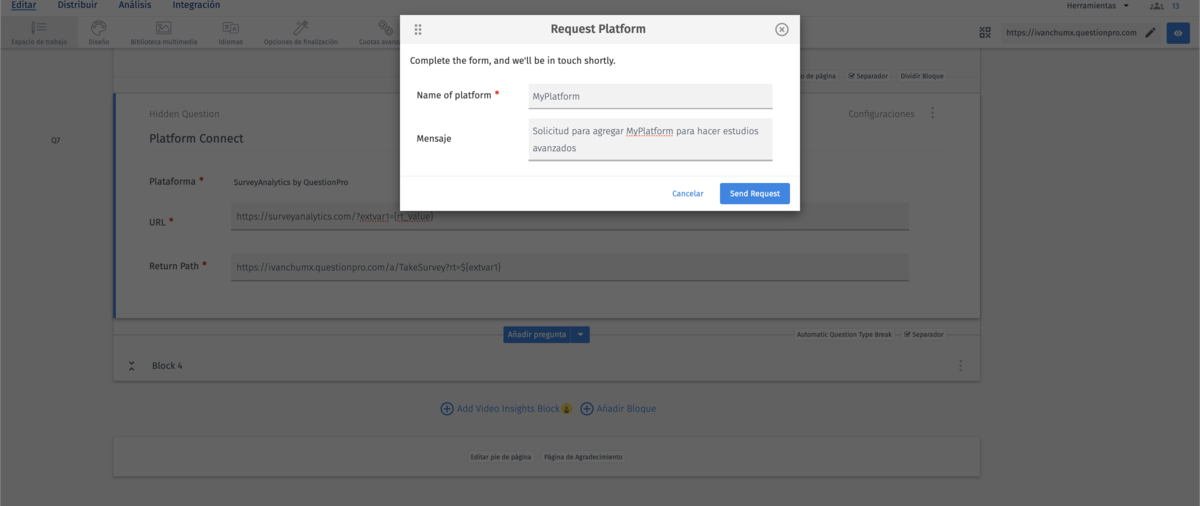Switch to the Distribuir menu
The height and width of the screenshot is (506, 1200).
(77, 6)
